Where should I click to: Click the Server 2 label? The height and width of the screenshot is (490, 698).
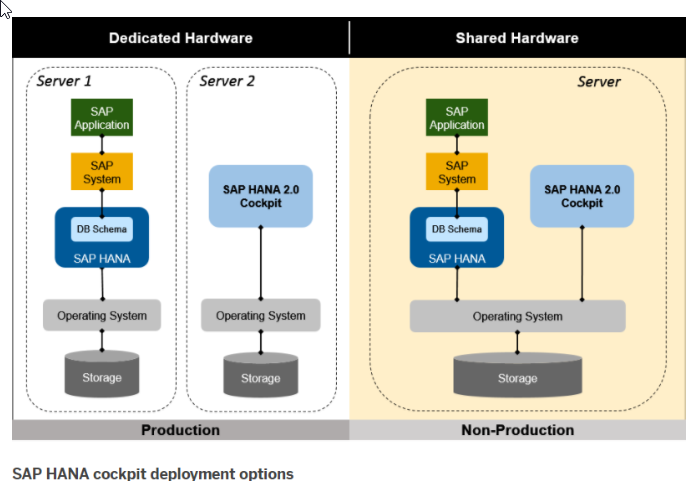tap(227, 81)
